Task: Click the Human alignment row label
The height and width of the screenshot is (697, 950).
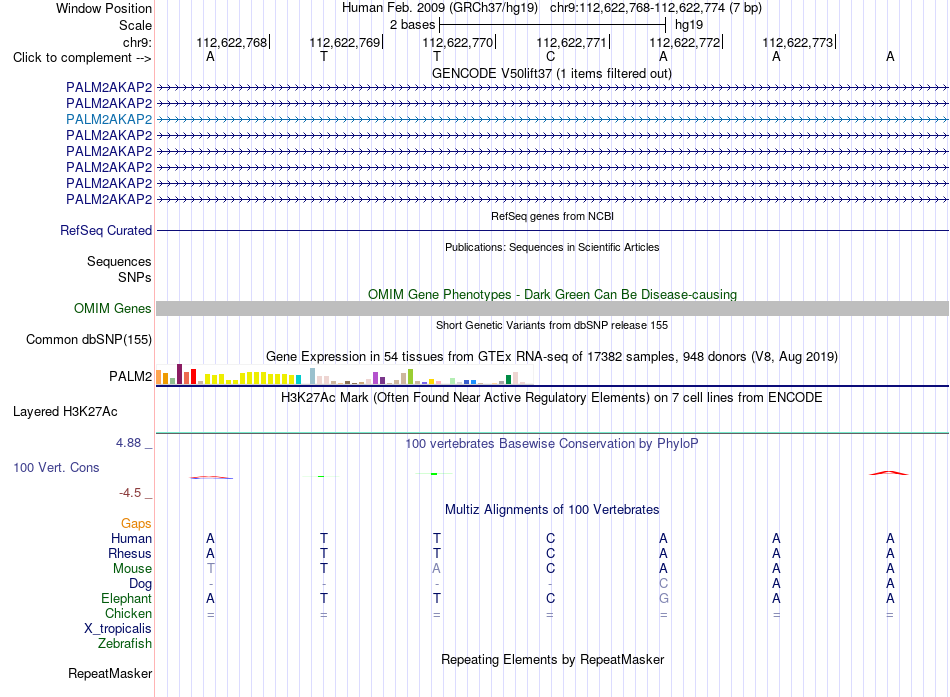Action: pyautogui.click(x=131, y=538)
